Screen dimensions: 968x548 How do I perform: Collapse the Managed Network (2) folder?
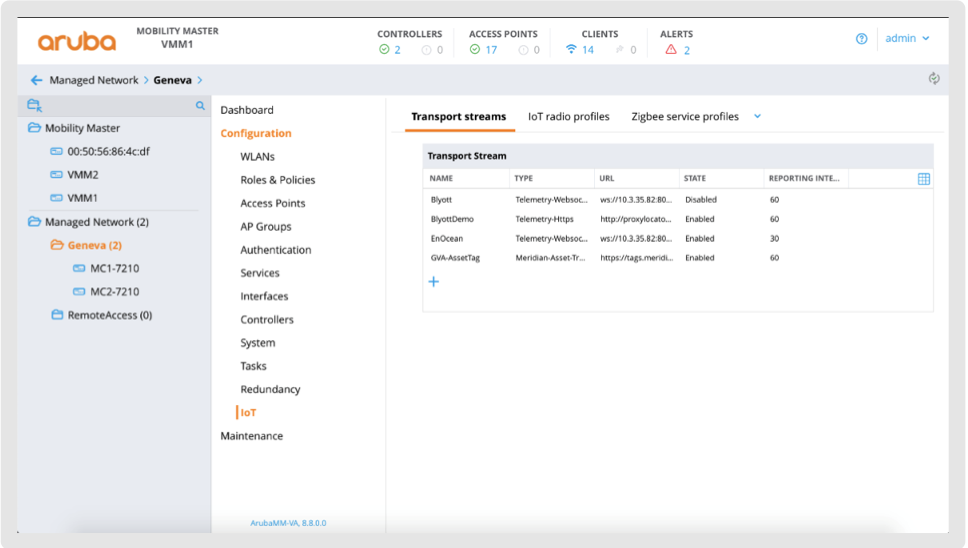pyautogui.click(x=34, y=222)
